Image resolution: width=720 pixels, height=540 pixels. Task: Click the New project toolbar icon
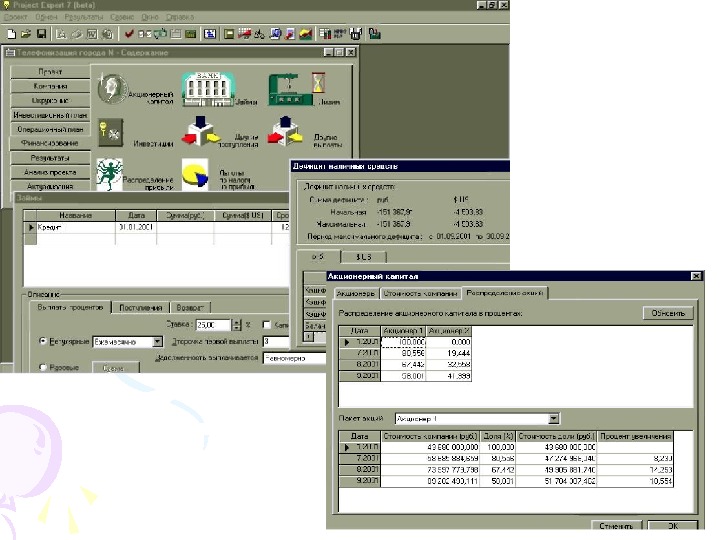pyautogui.click(x=11, y=34)
